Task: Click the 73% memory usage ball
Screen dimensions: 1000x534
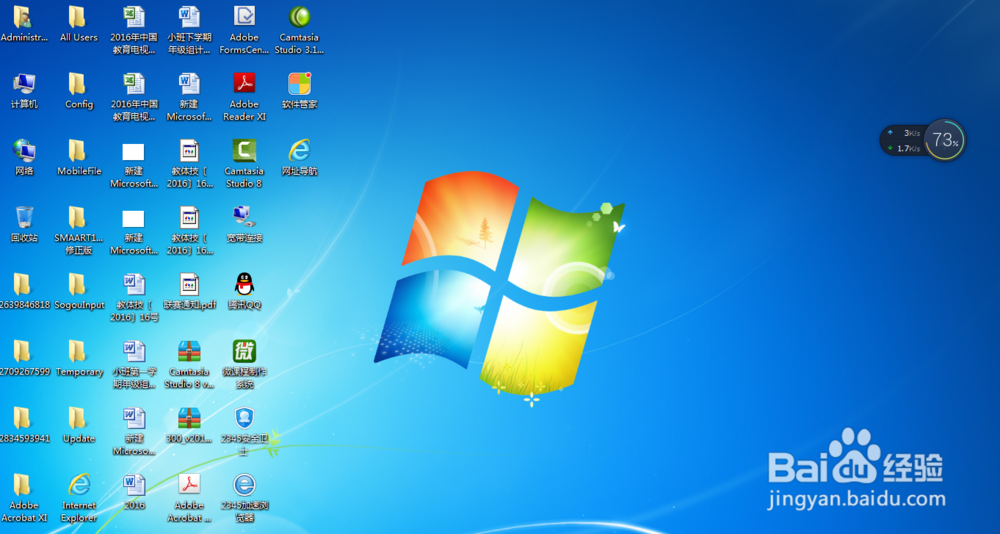Action: tap(945, 140)
